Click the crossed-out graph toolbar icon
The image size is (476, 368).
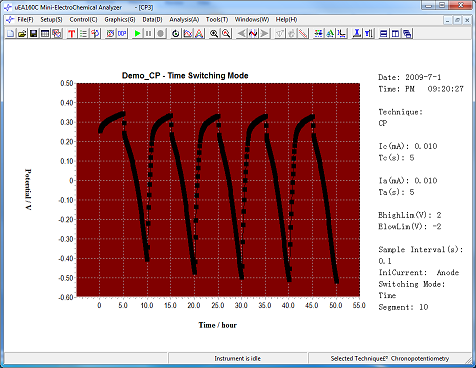point(110,33)
